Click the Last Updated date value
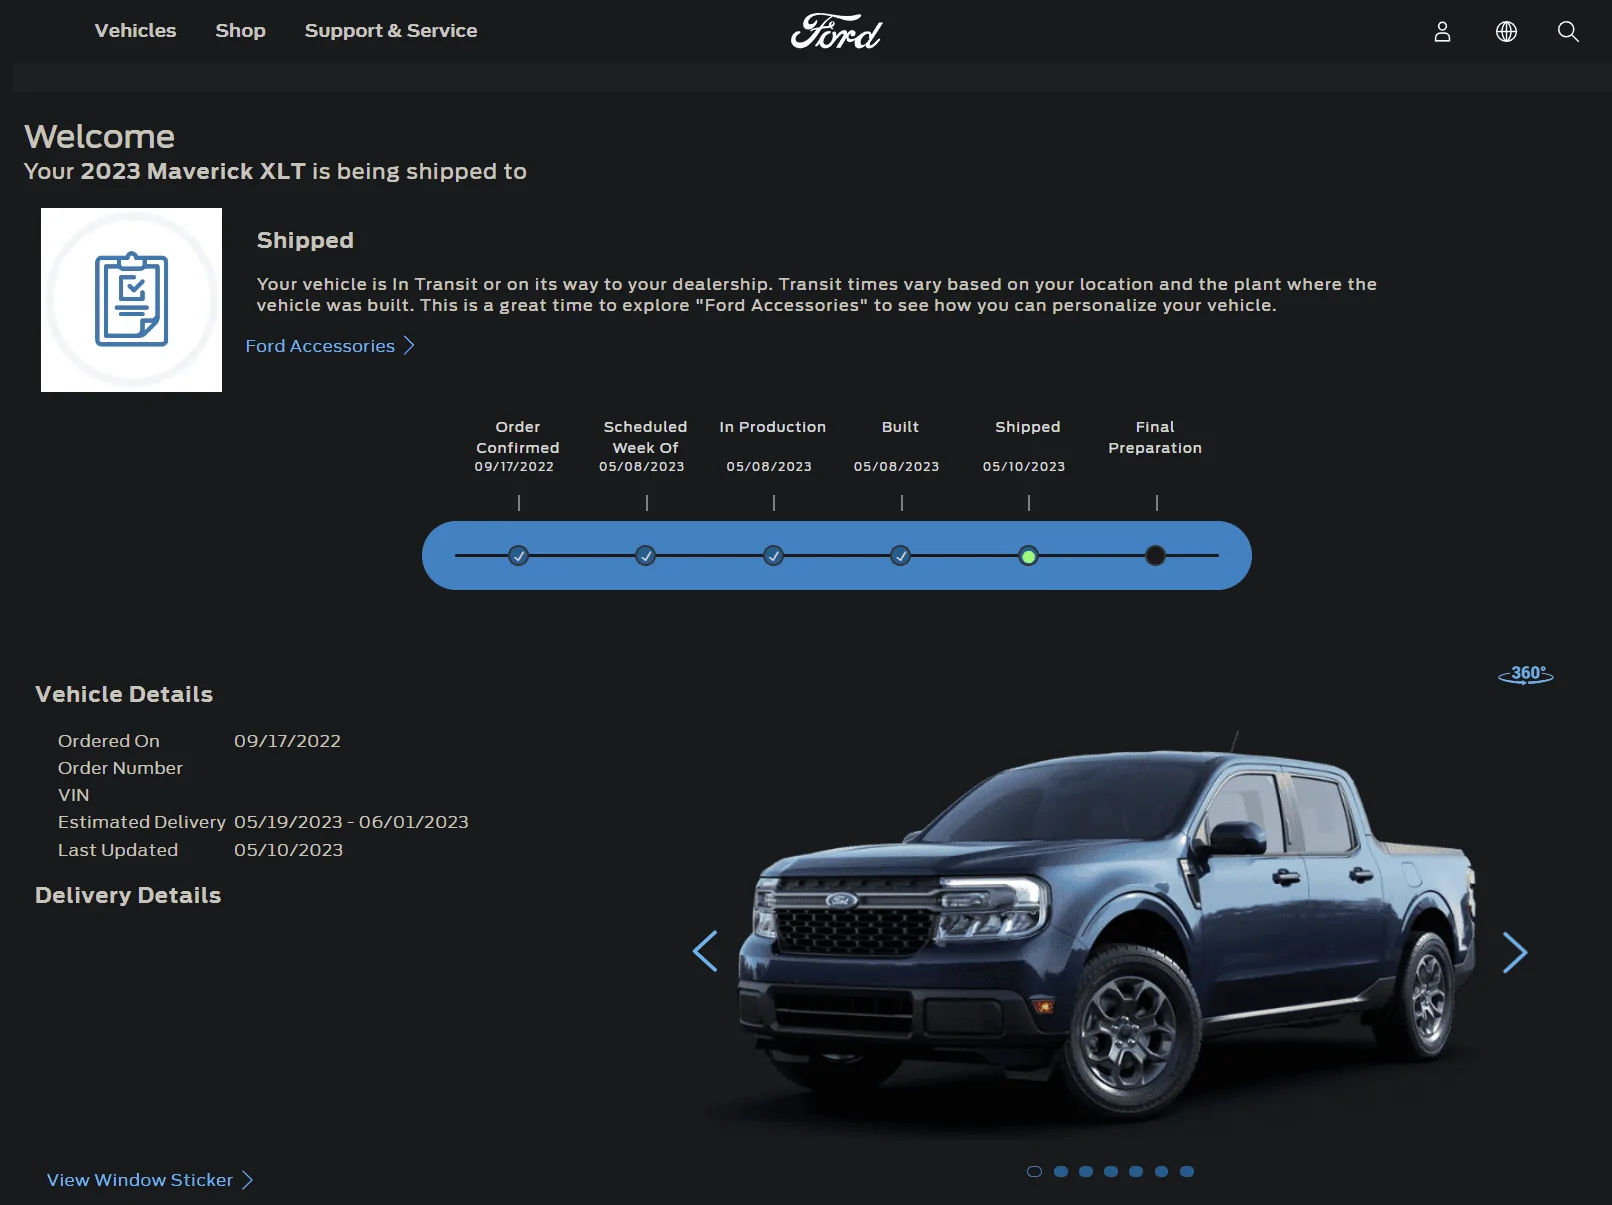Screen dimensions: 1612x1205 click(288, 850)
